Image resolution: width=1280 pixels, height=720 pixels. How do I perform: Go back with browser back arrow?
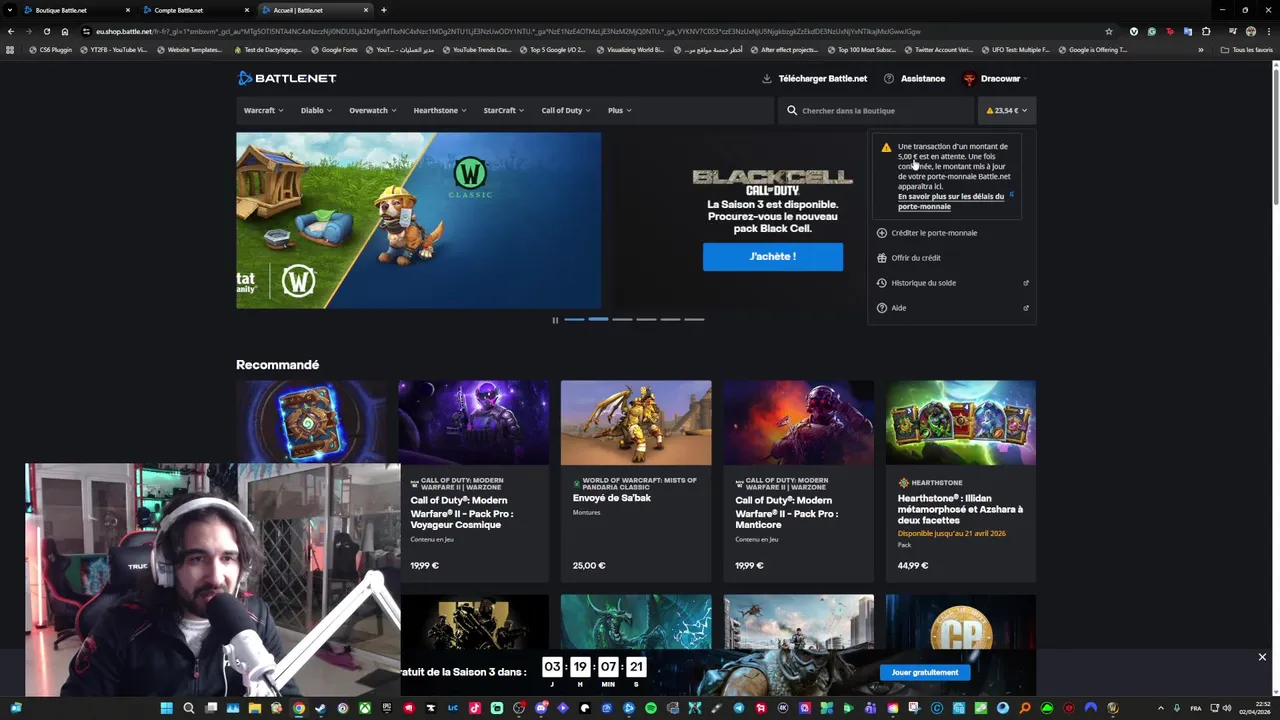[x=11, y=31]
